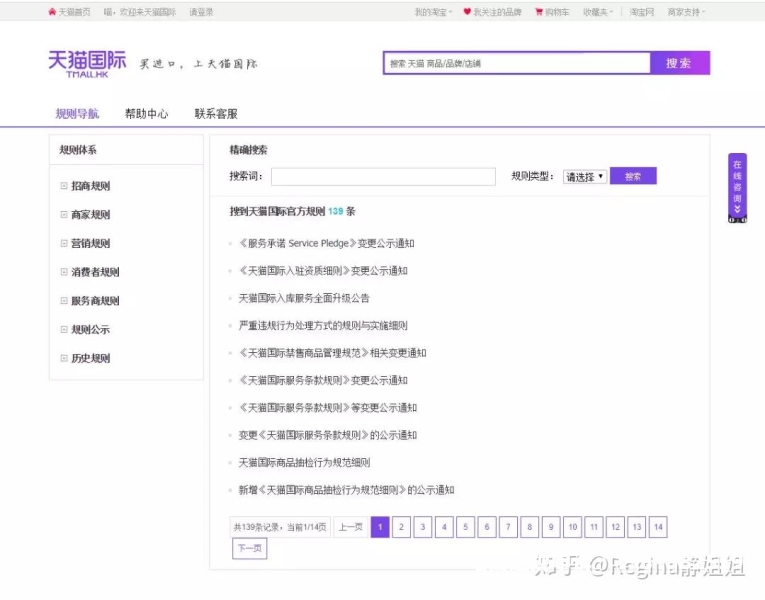Click the 搜索 button beside 规则类型
Viewport: 765px width, 600px height.
633,176
